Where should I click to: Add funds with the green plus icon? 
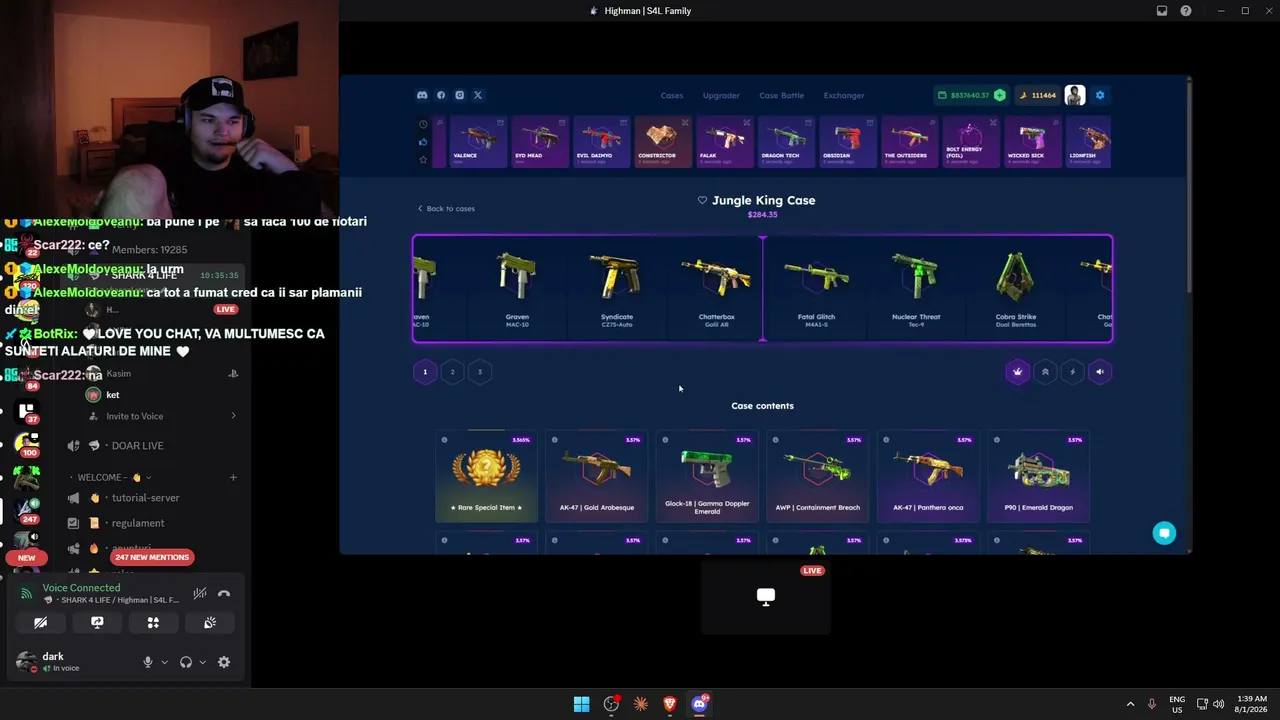point(999,95)
